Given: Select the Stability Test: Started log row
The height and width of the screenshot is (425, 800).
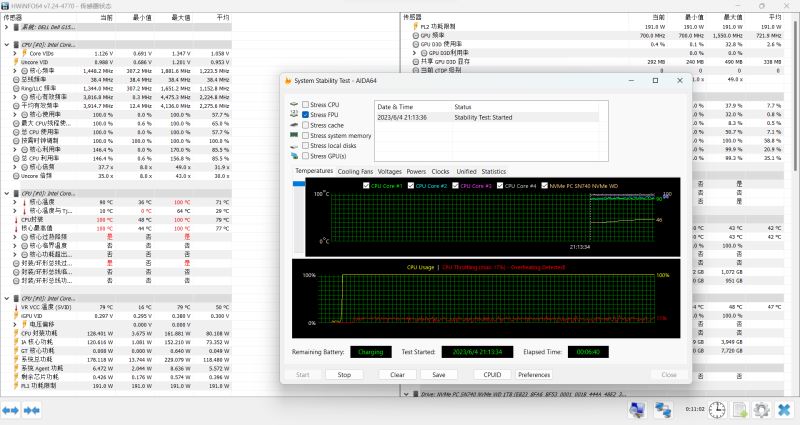Looking at the screenshot, I should (487, 117).
